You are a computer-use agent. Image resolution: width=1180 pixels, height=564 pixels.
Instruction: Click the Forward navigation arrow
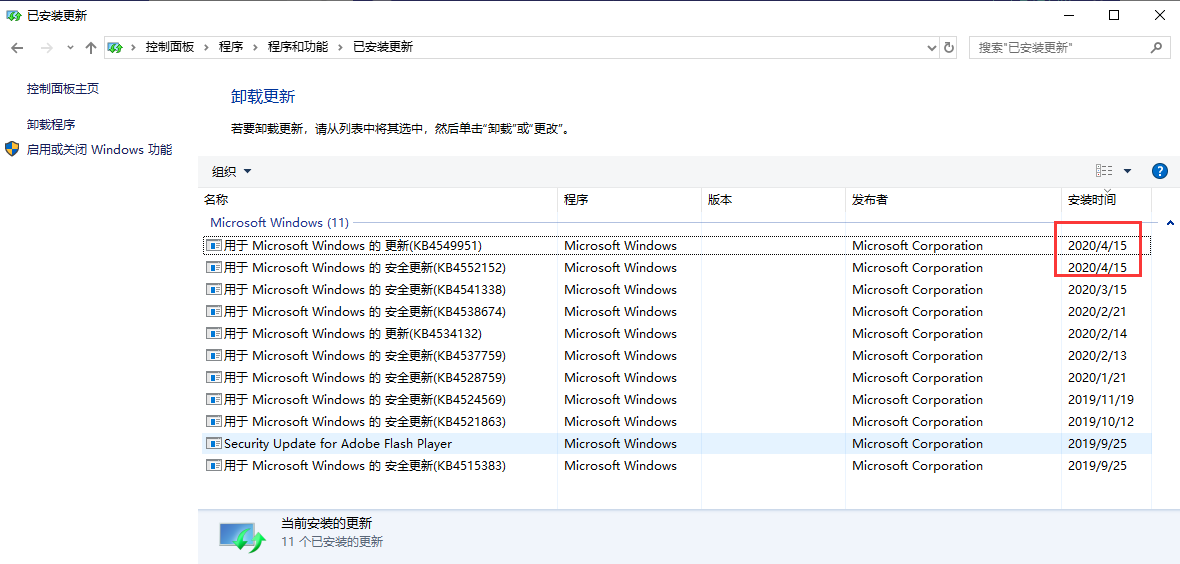[47, 47]
